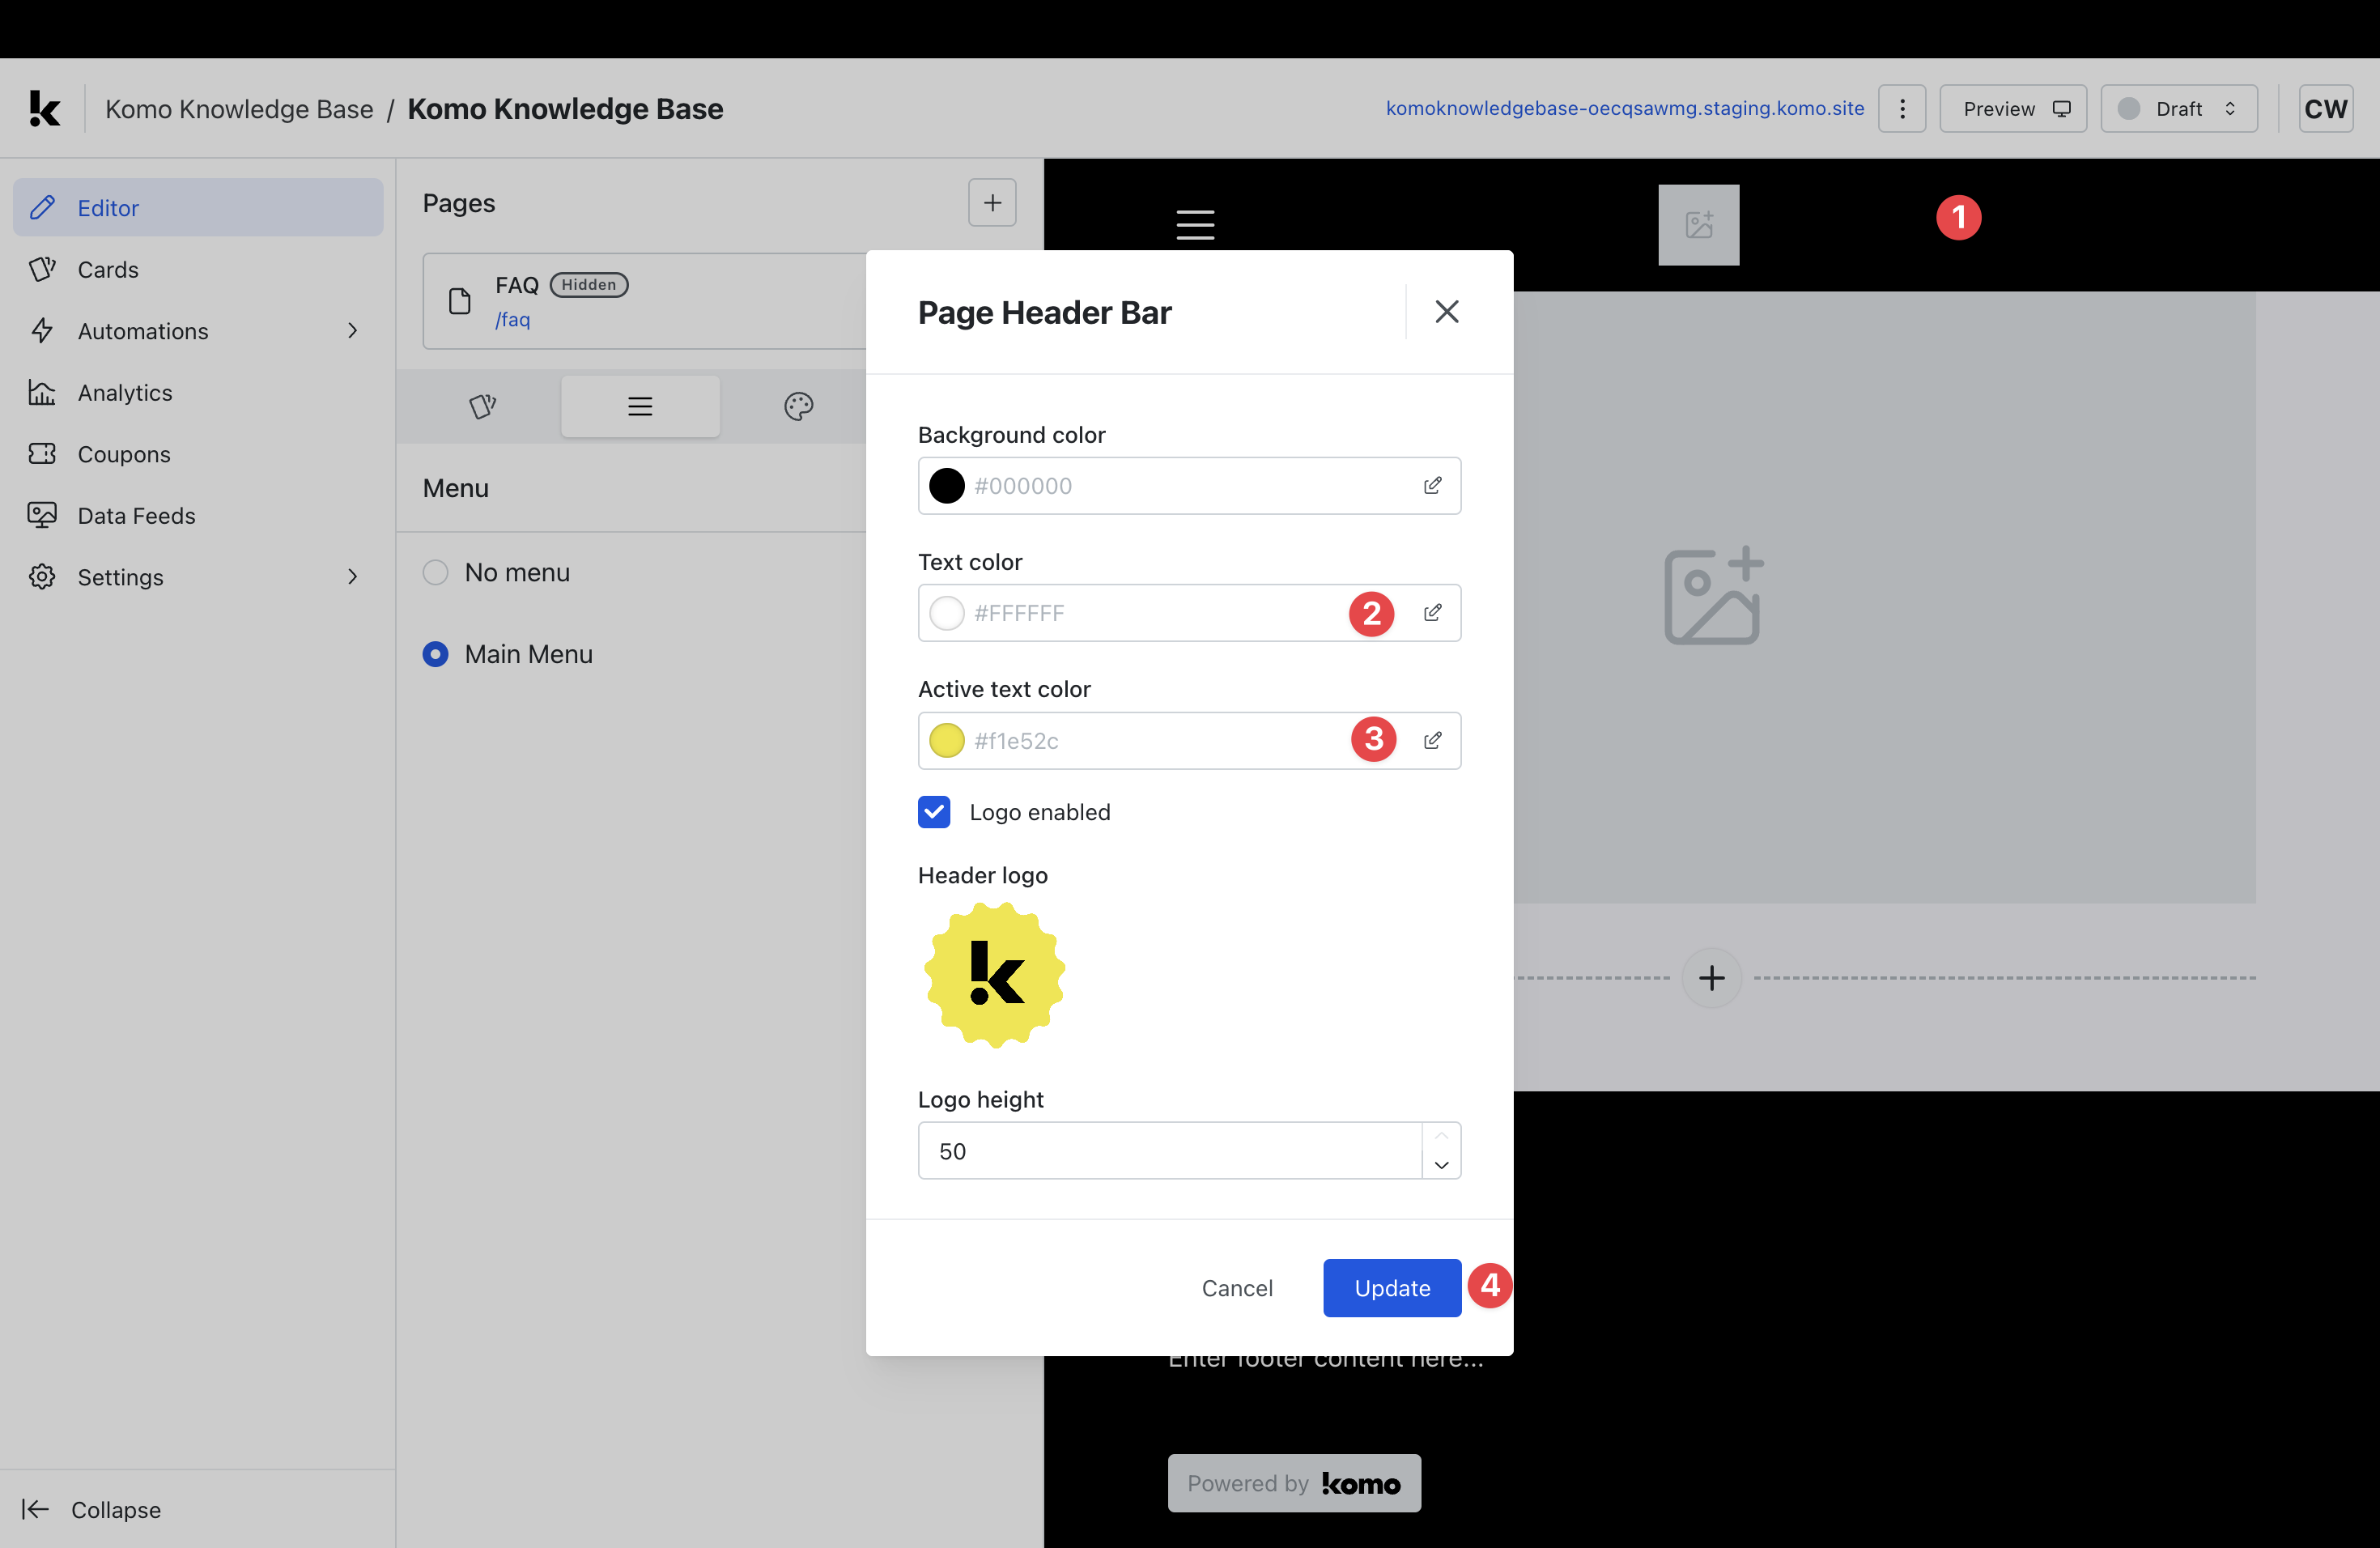Click the yellow Active text color swatch
2380x1548 pixels.
coord(946,741)
